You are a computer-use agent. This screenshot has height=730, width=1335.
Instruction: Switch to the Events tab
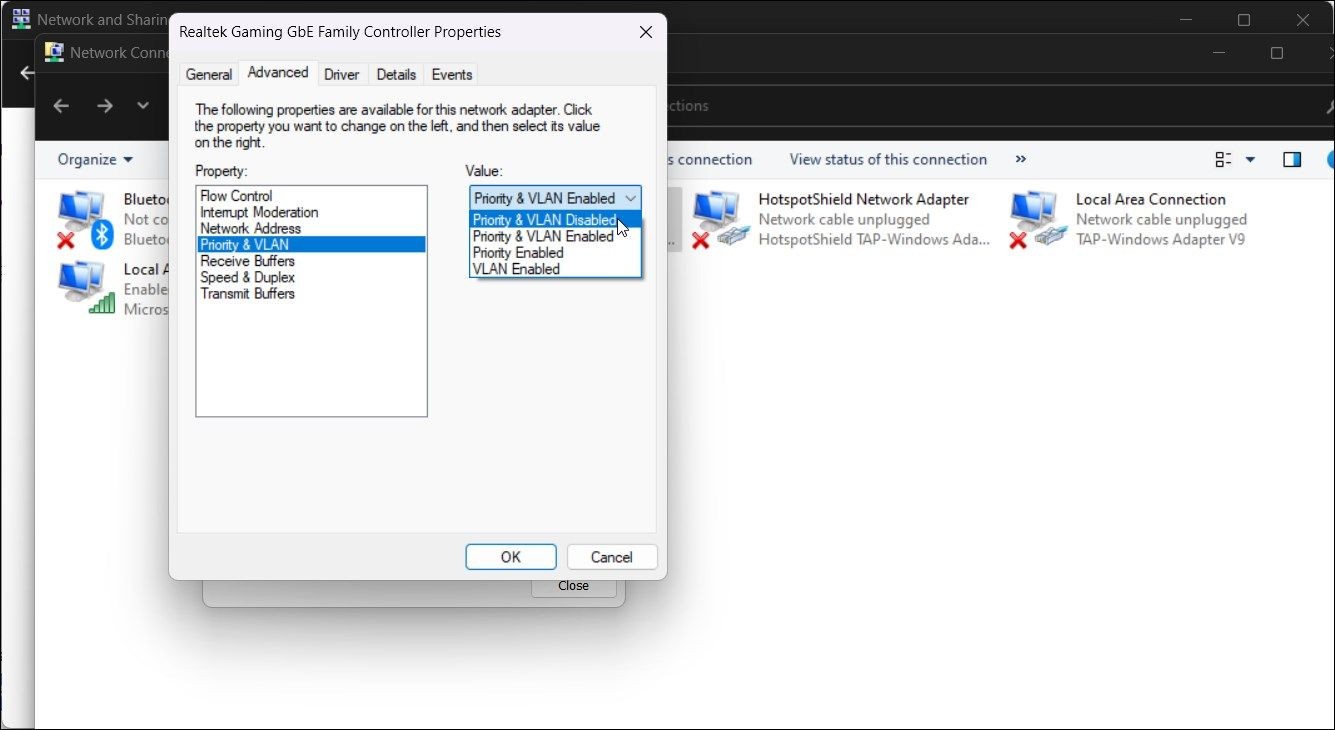click(x=452, y=74)
